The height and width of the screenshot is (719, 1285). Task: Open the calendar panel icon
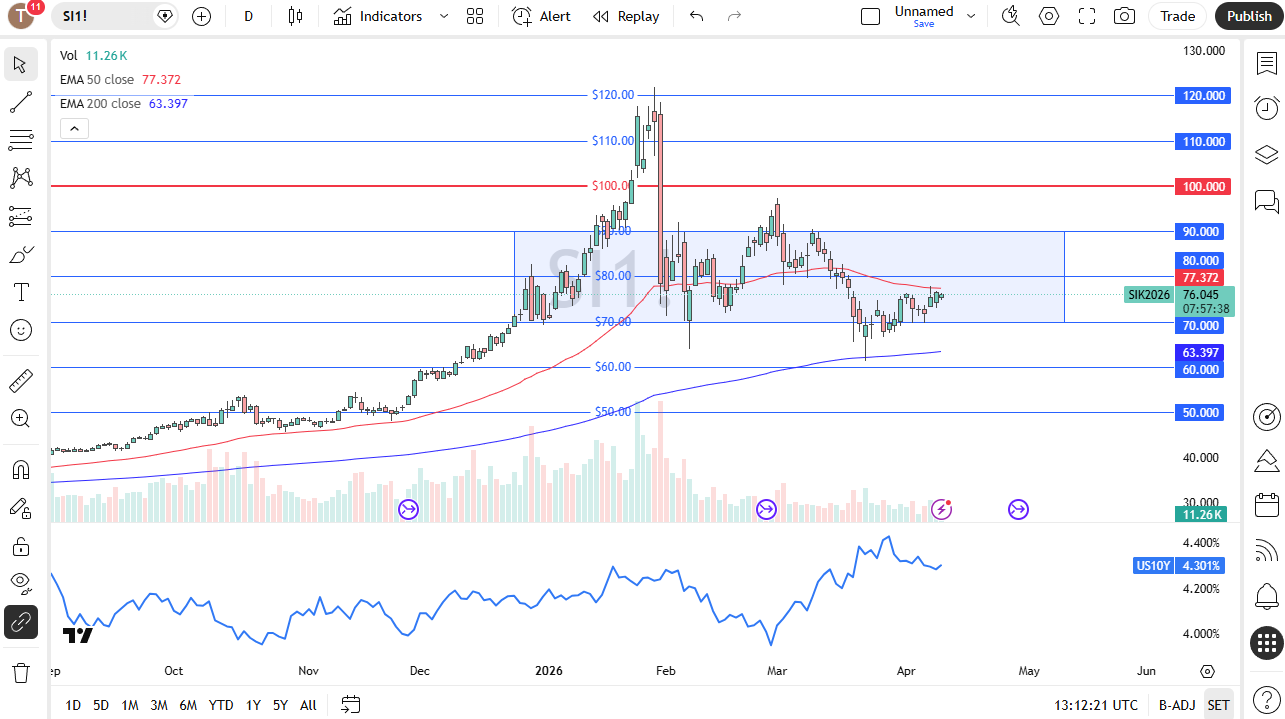1267,505
